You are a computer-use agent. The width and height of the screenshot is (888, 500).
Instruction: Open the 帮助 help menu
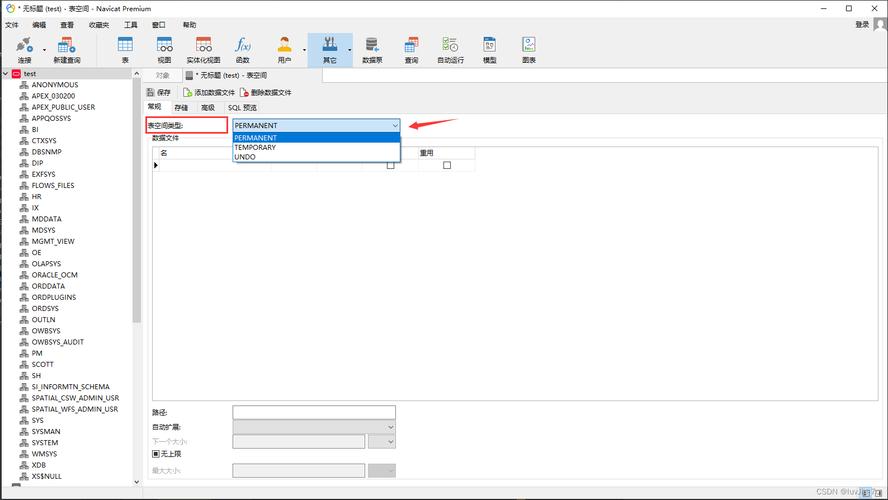point(189,25)
